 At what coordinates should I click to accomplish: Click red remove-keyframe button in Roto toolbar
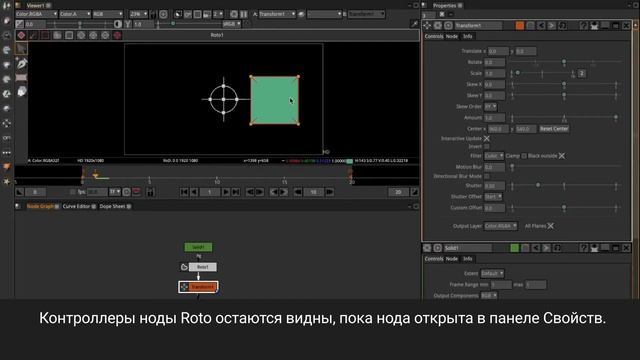(x=117, y=36)
